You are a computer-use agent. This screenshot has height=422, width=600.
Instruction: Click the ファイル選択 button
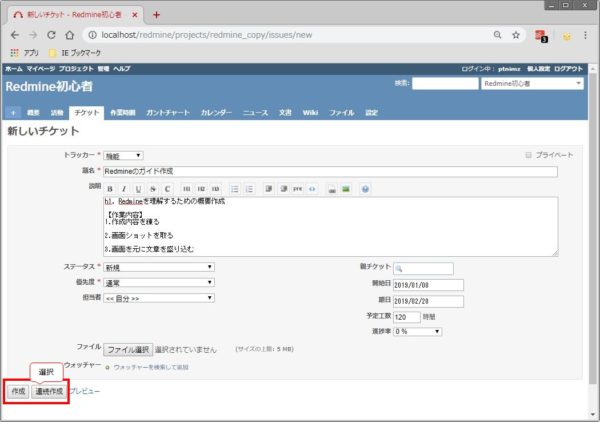(x=128, y=350)
